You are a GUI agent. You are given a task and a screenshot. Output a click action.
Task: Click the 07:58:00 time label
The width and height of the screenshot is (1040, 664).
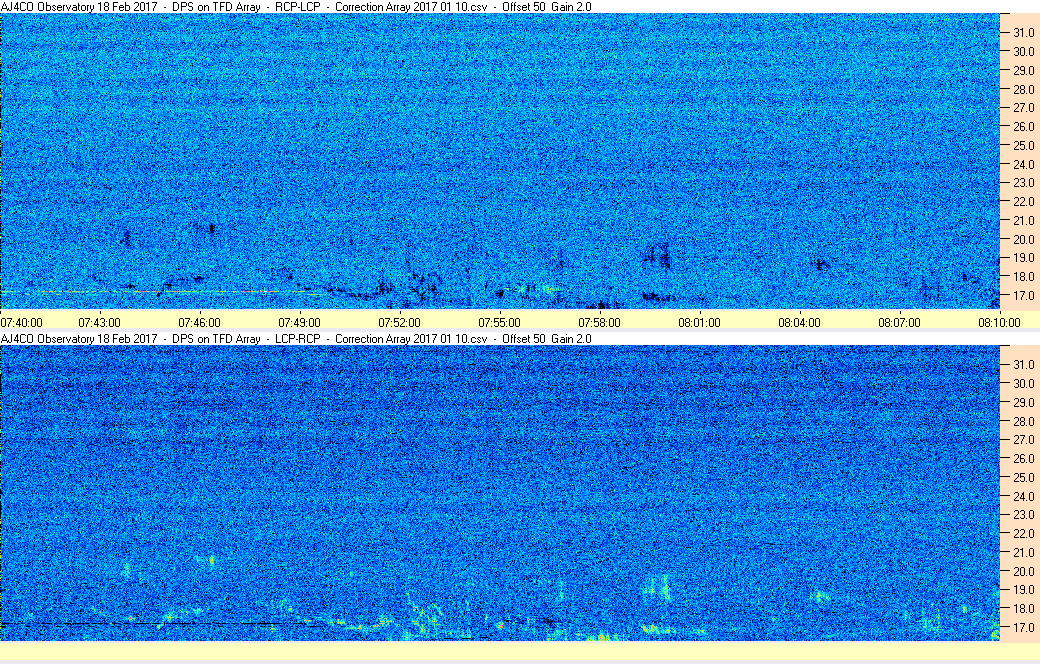point(600,323)
